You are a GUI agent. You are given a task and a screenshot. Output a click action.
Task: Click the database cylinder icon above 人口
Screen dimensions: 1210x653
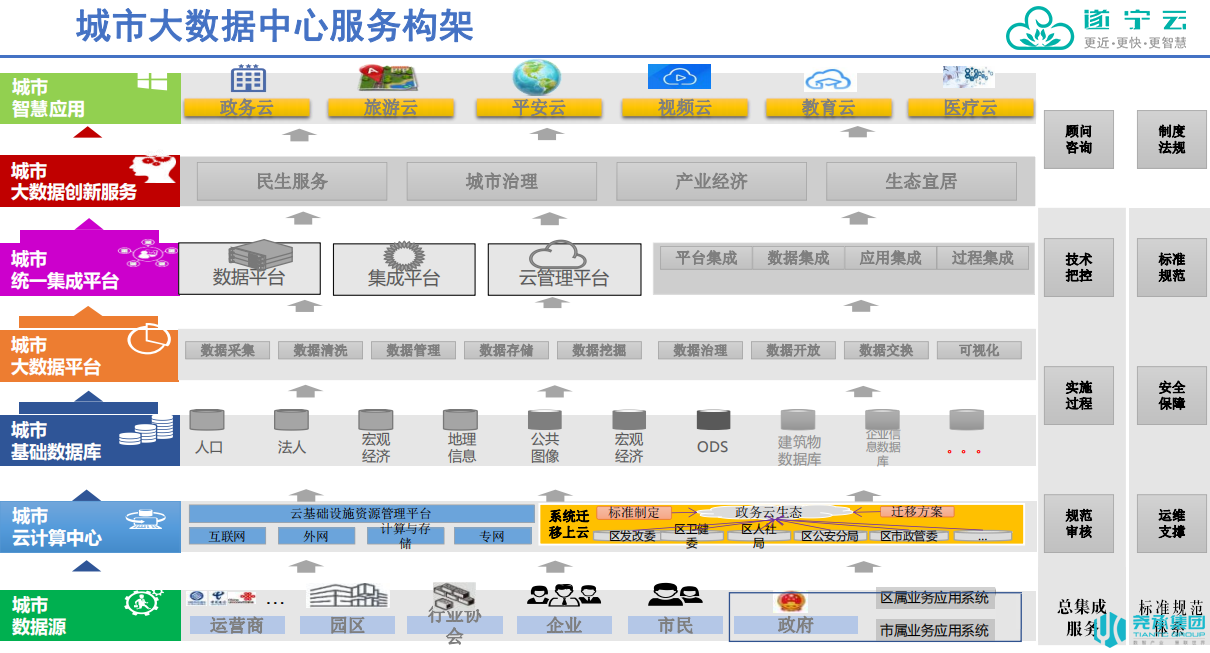click(207, 420)
